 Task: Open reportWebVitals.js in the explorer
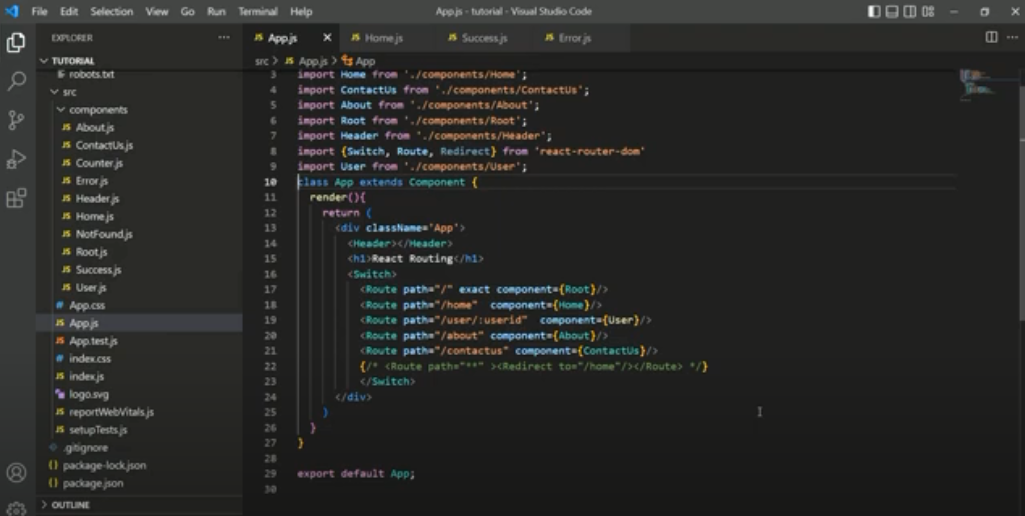[111, 412]
